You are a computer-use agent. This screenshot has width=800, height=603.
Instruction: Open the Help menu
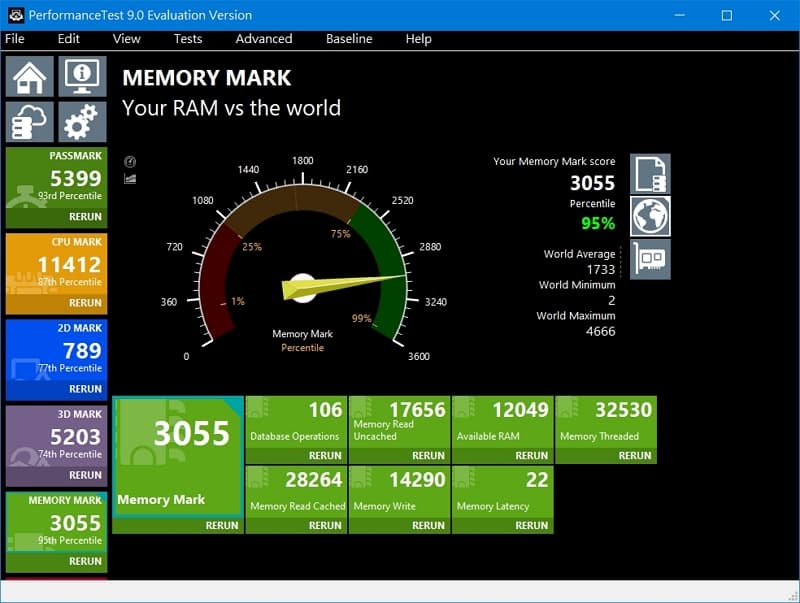tap(418, 39)
